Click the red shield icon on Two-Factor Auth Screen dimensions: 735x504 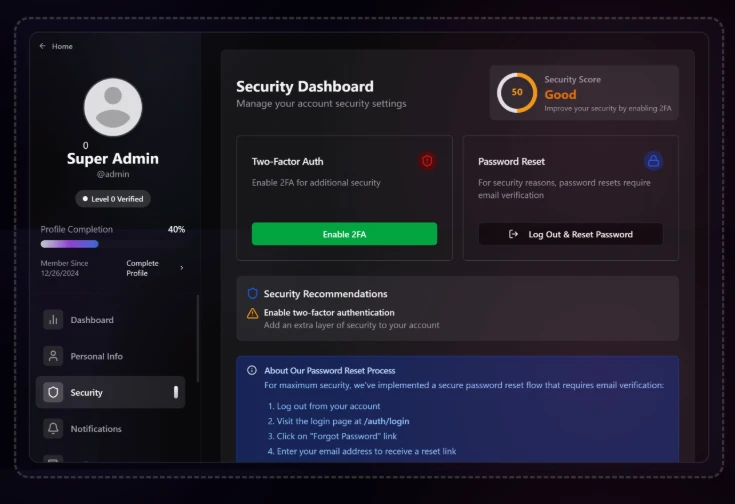(x=427, y=161)
